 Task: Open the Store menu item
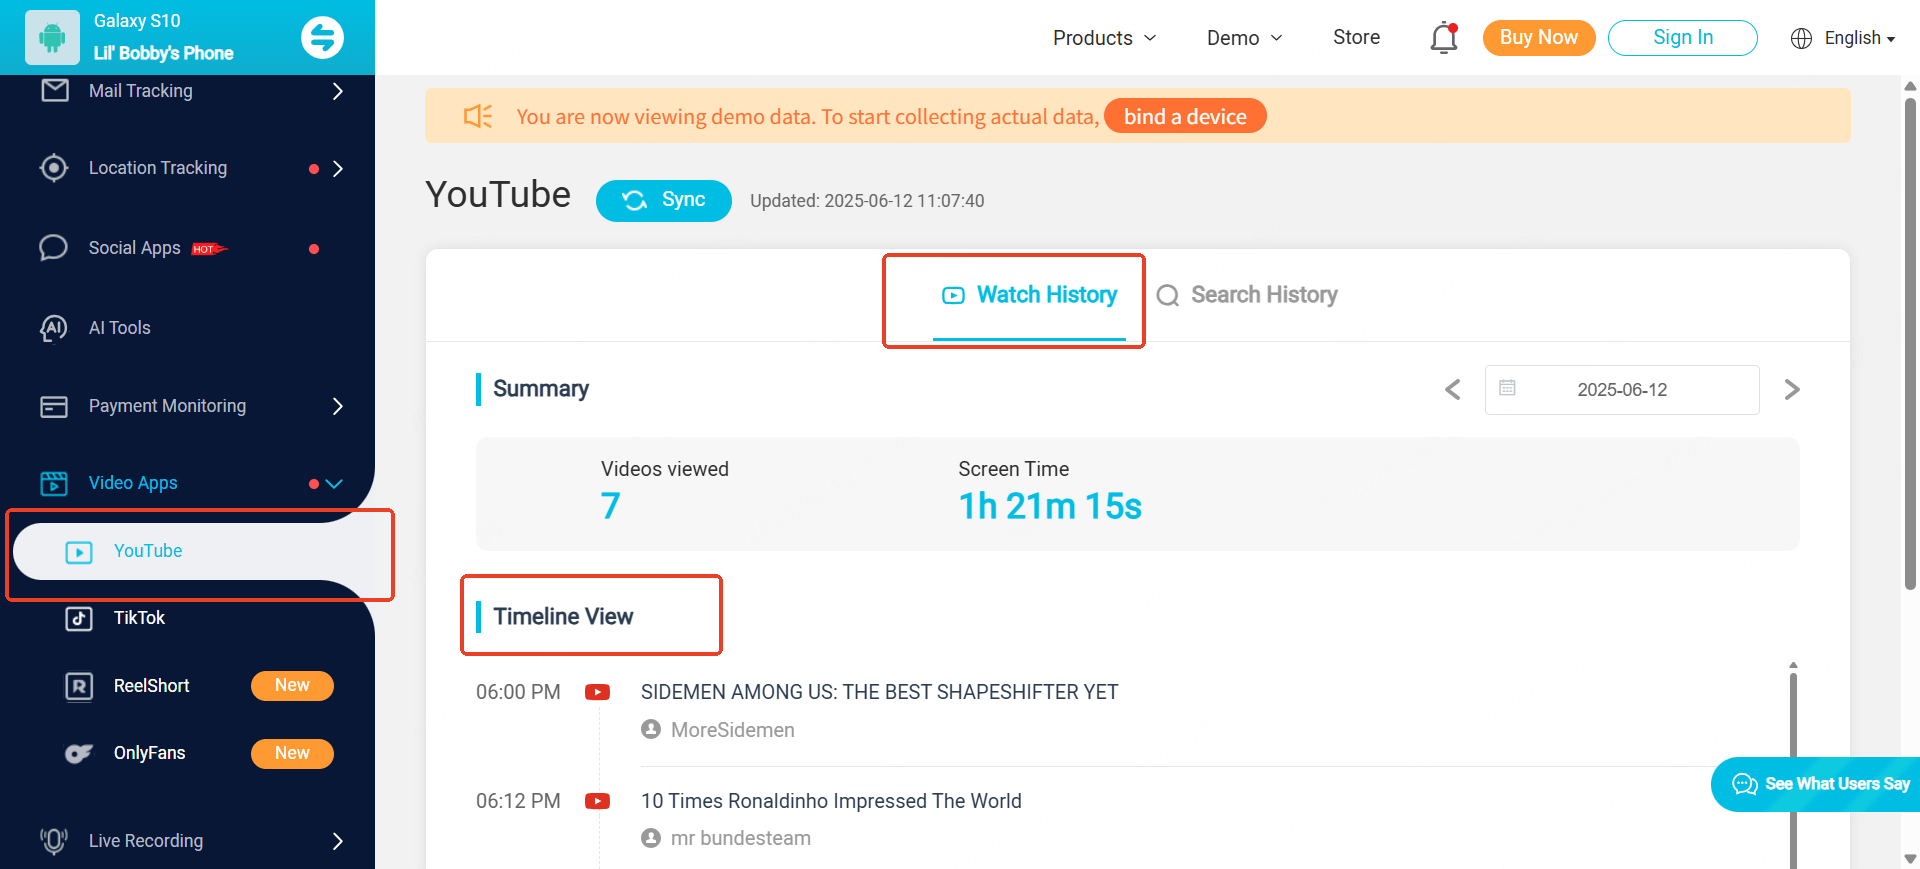1356,37
